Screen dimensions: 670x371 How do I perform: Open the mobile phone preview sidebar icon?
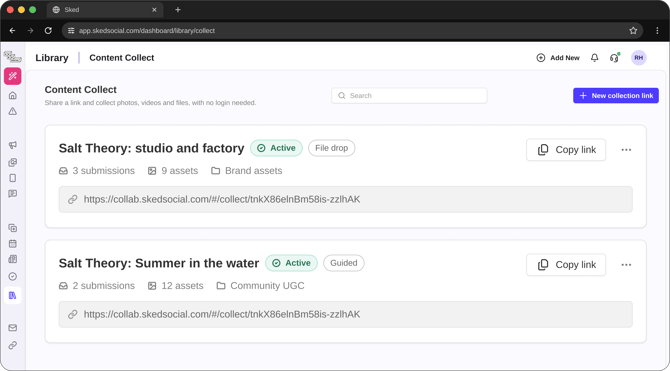pos(13,178)
